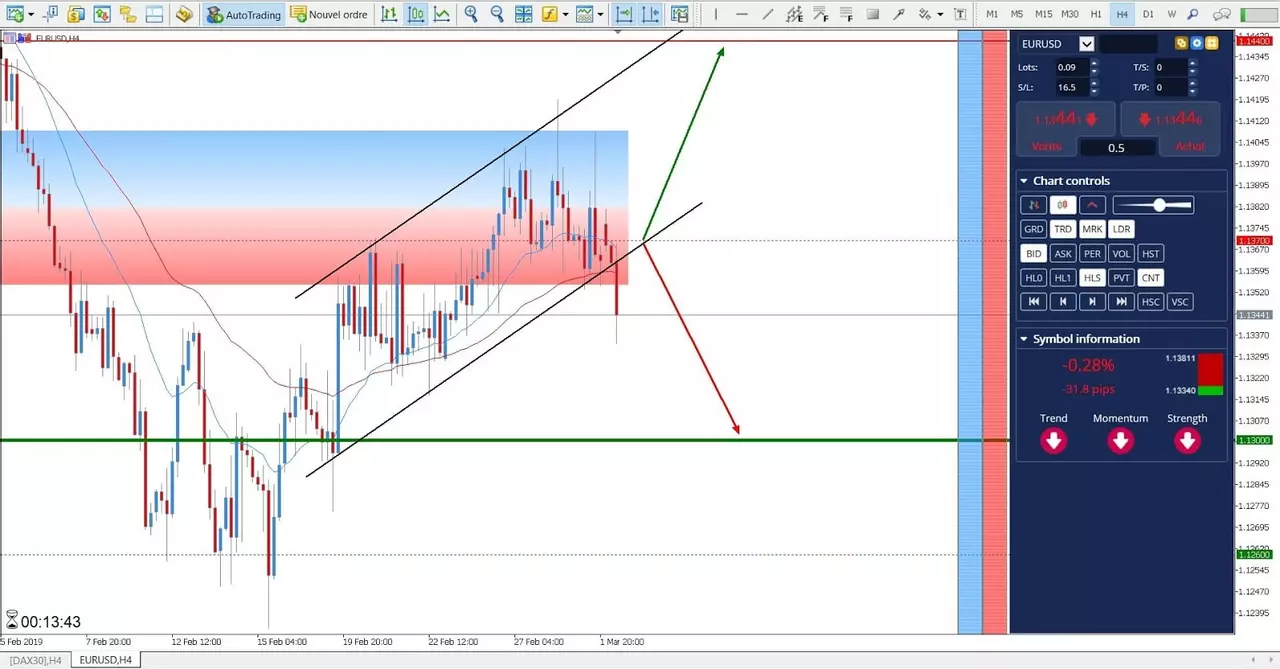Expand the templates dropdown arrow
Screen dimensions: 1280x669
[x=601, y=14]
